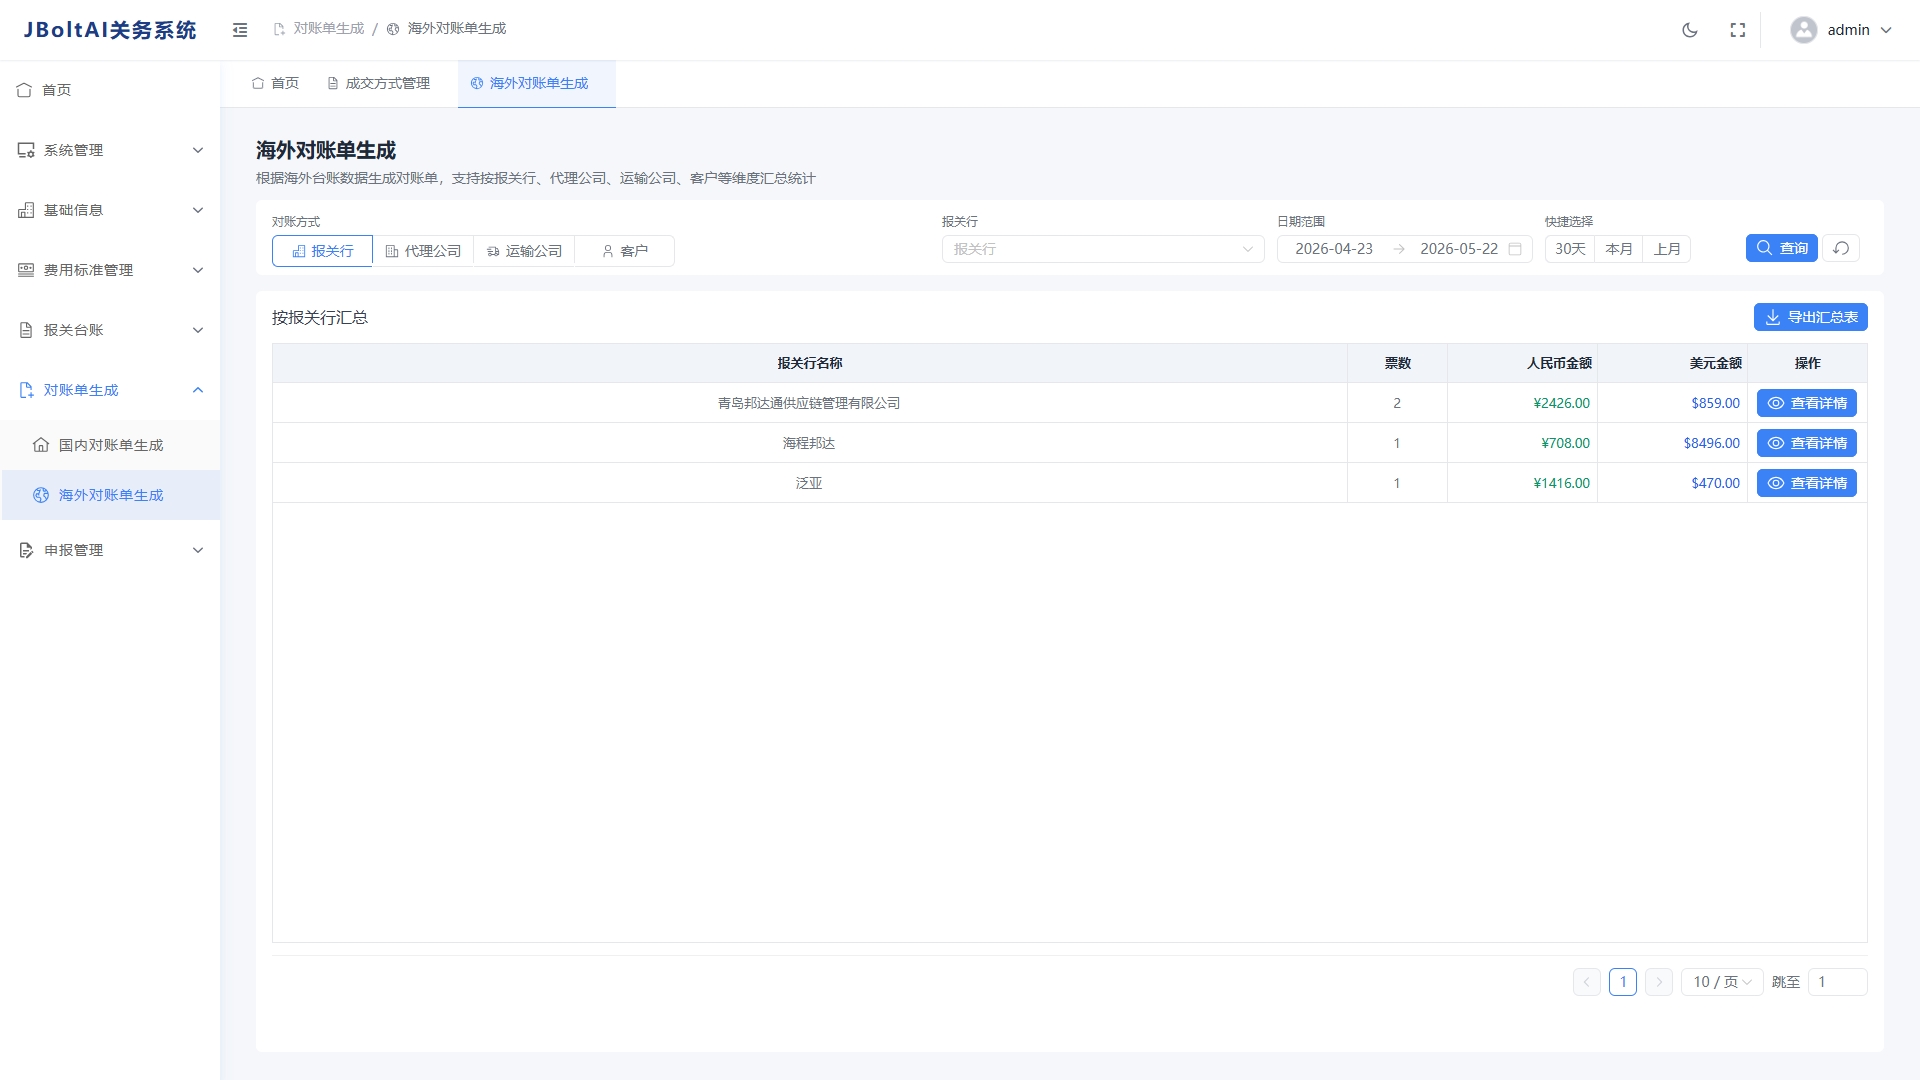Open 国内对账单生成 page
The image size is (1920, 1080).
click(110, 445)
